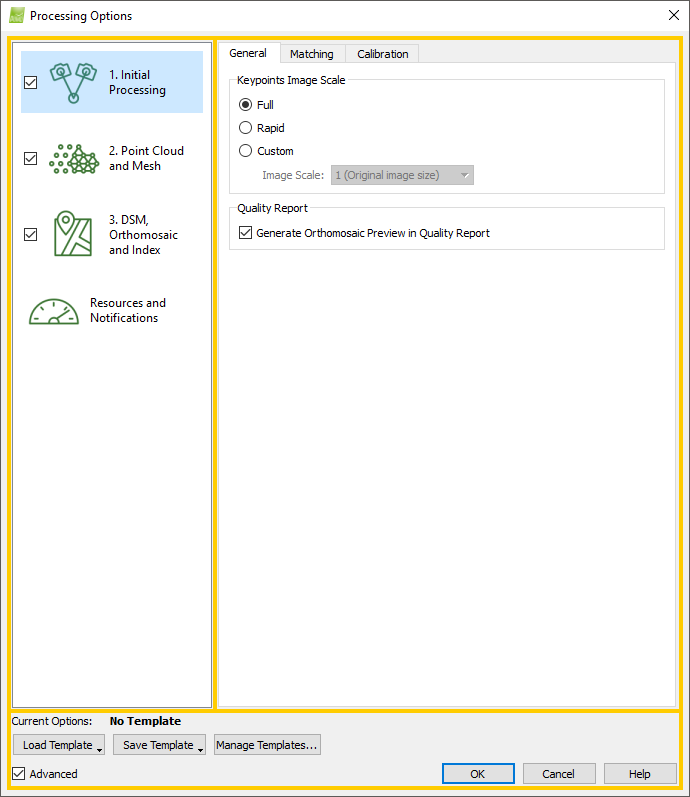Select the Rapid keypoints image scale
The height and width of the screenshot is (797, 690).
246,128
